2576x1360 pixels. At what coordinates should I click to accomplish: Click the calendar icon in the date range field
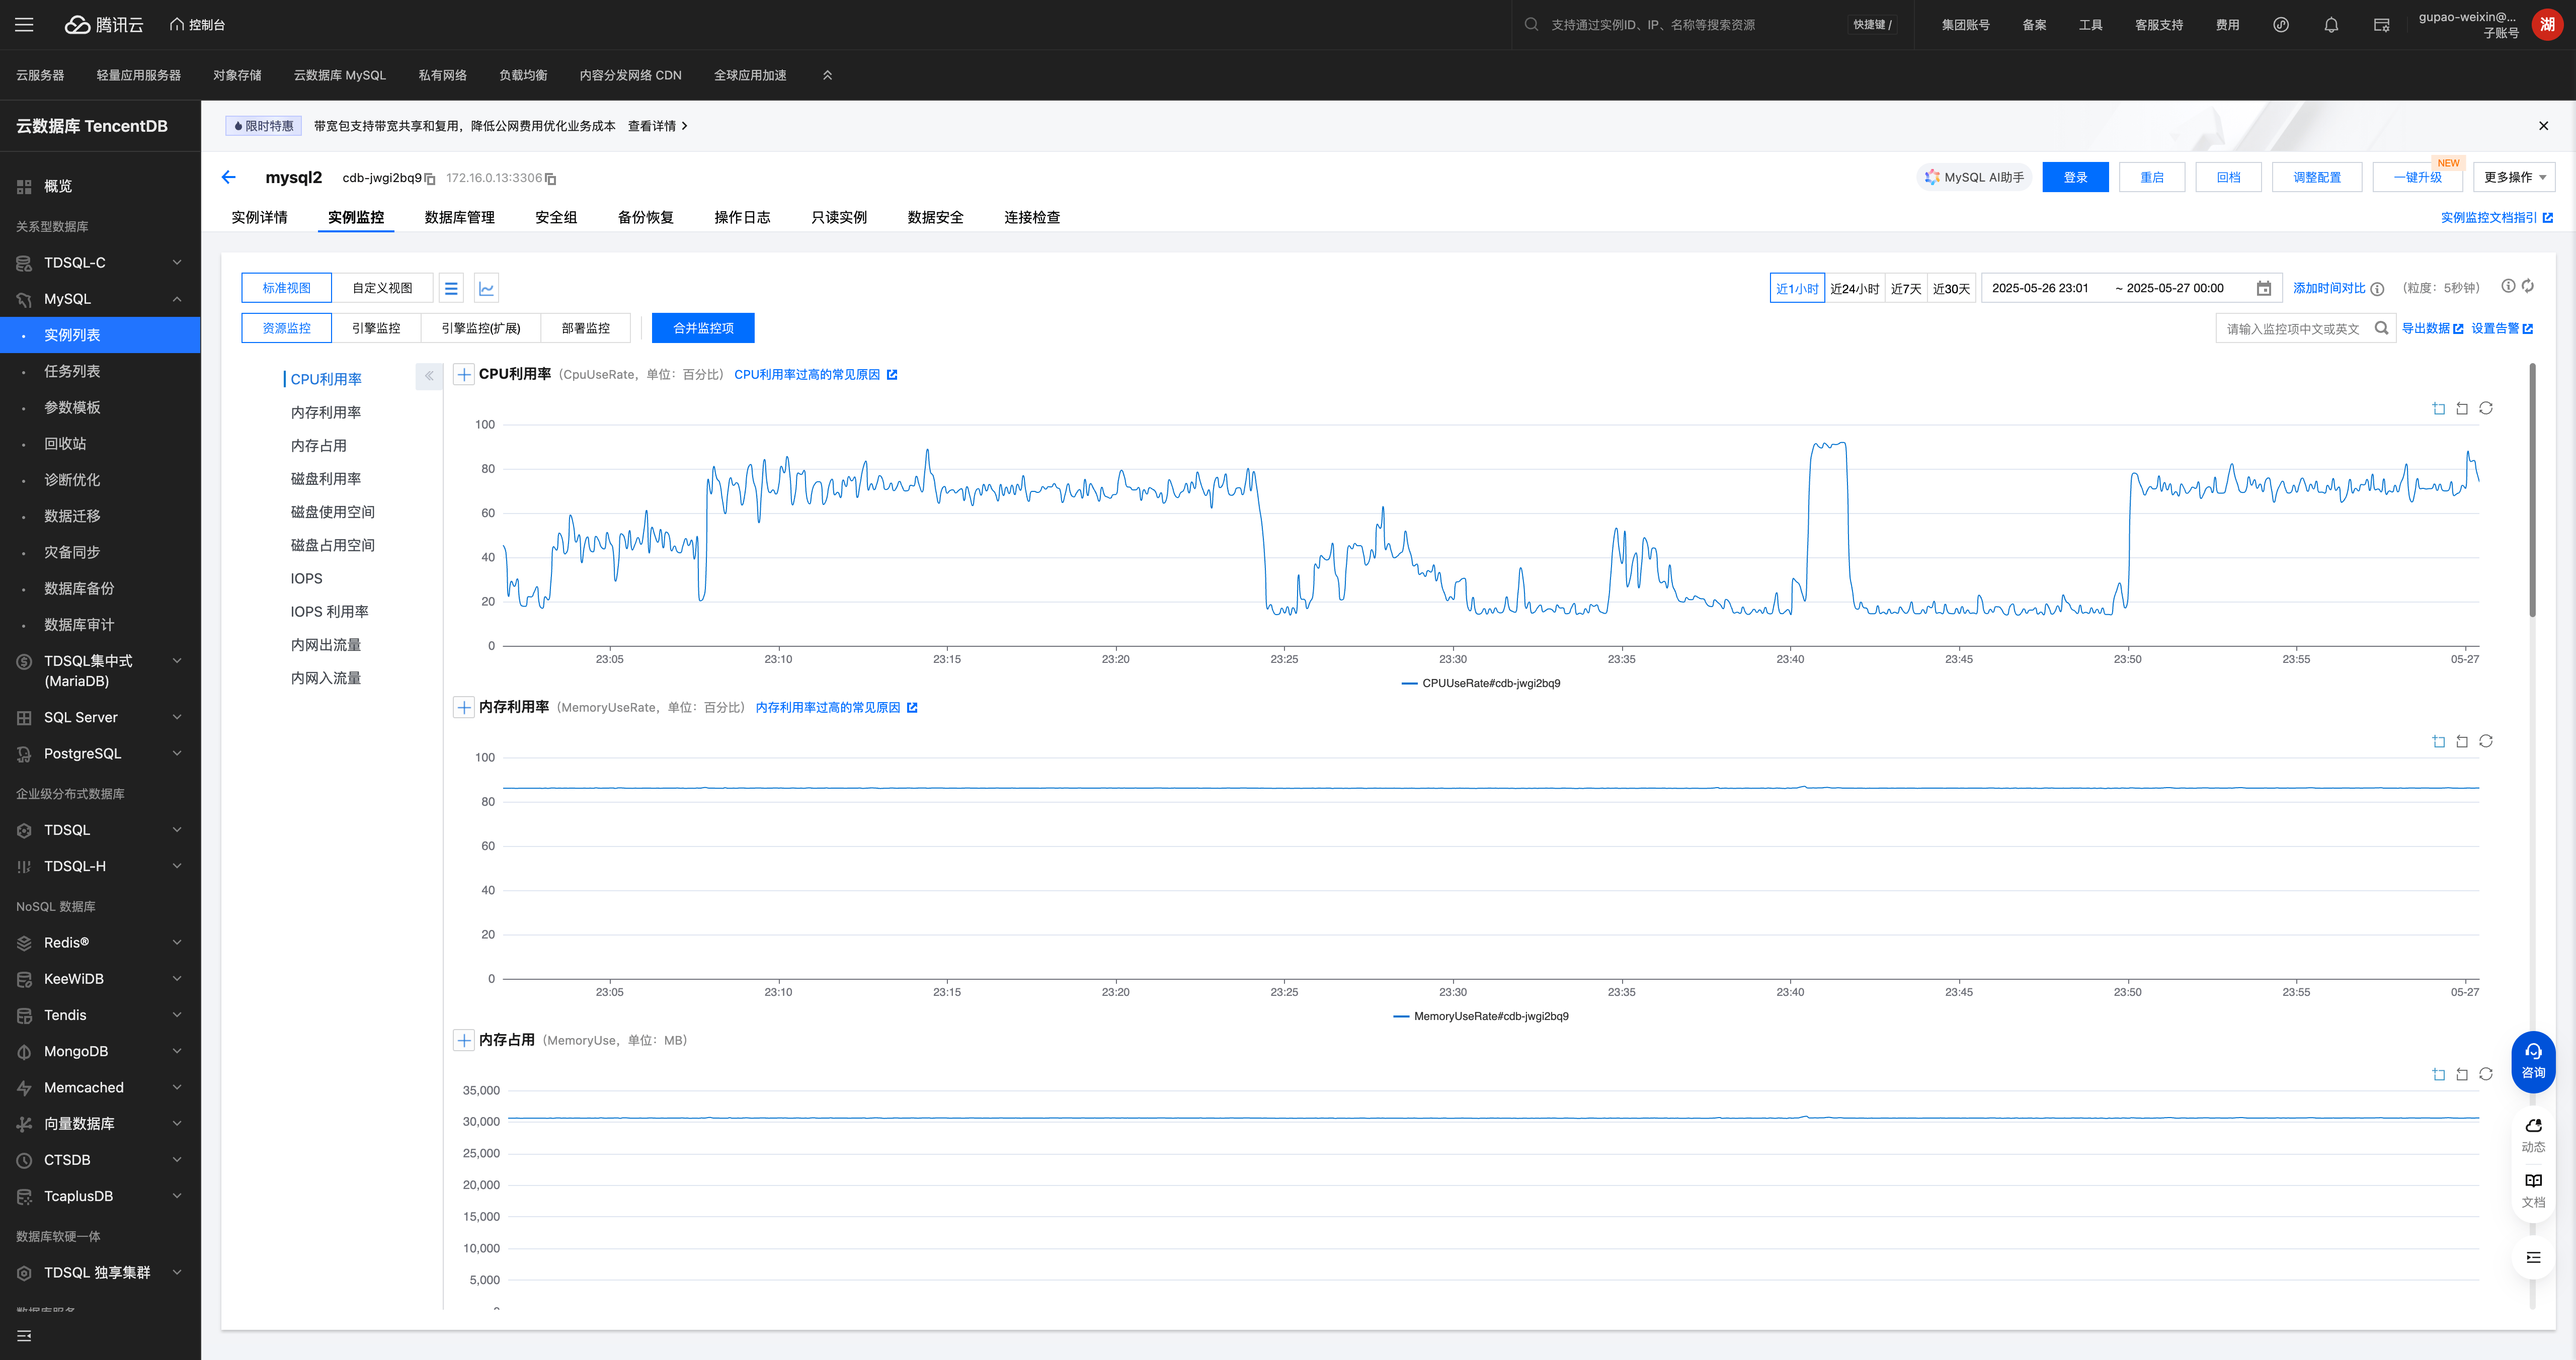click(x=2263, y=288)
